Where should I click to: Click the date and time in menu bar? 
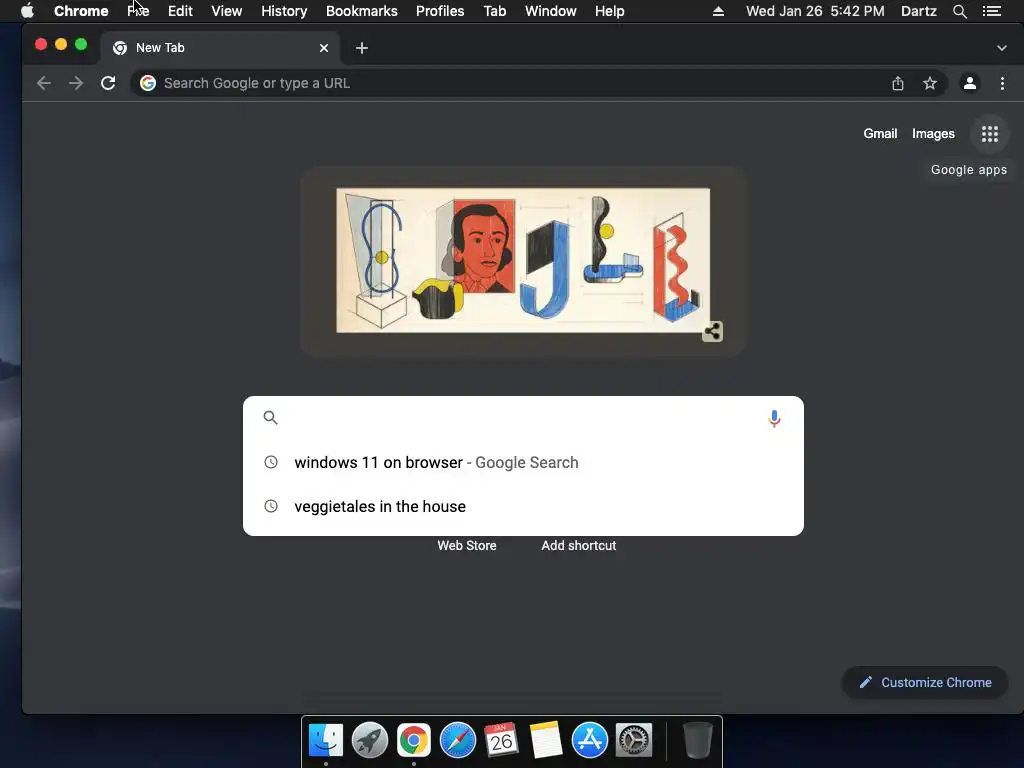[x=815, y=11]
